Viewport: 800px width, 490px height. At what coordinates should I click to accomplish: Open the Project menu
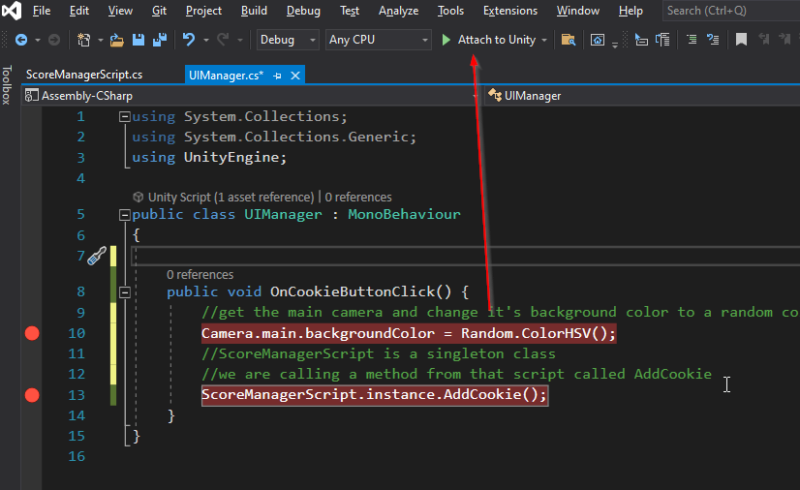point(204,11)
